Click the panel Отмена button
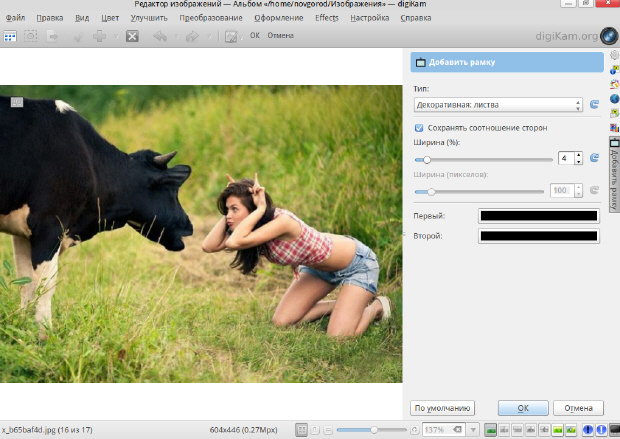 point(578,408)
